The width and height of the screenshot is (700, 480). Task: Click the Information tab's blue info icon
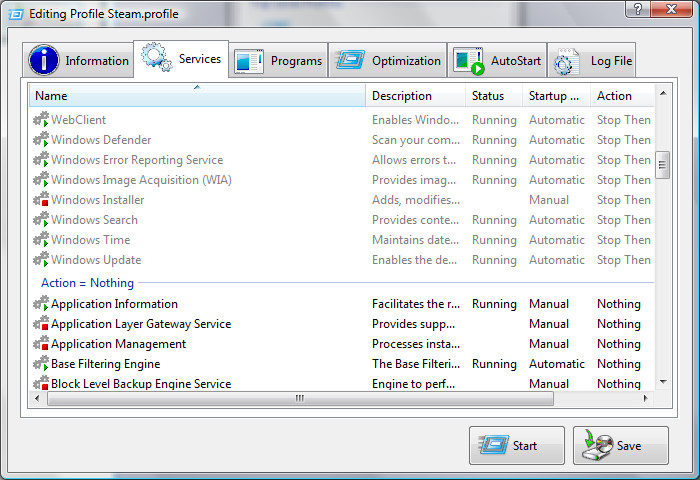[x=44, y=60]
